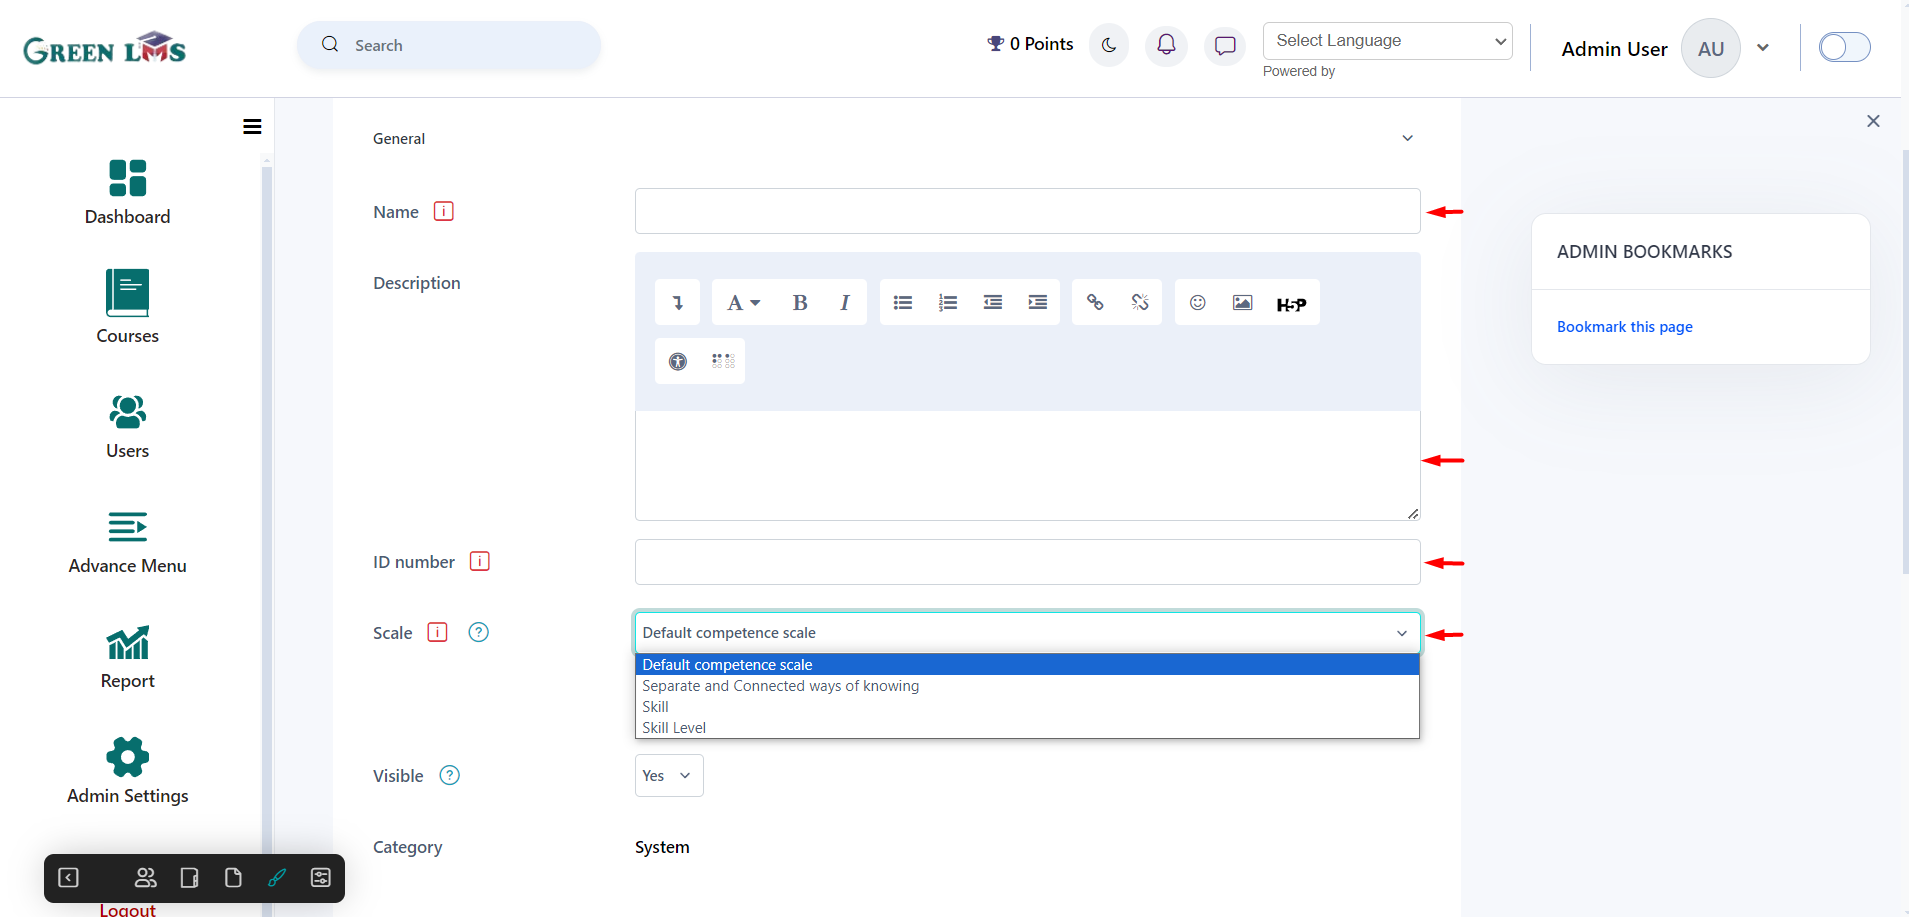Collapse the General section
The height and width of the screenshot is (917, 1909).
click(x=1407, y=138)
